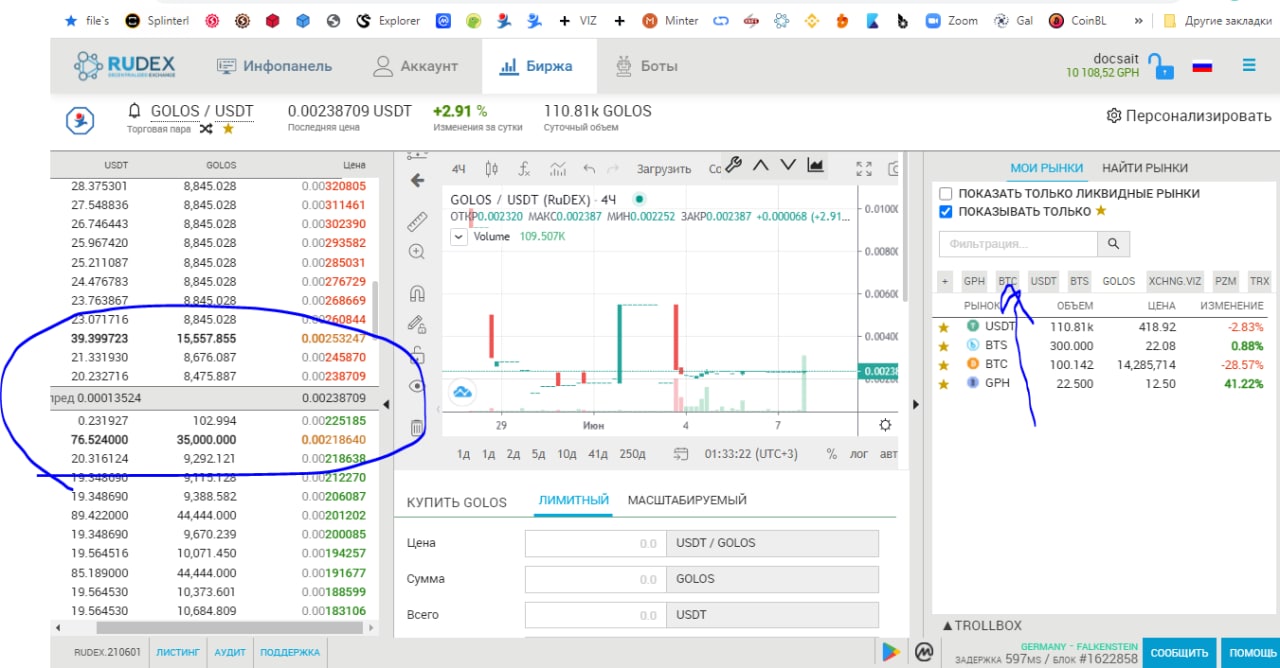The height and width of the screenshot is (668, 1280).
Task: Add a market tab with plus button
Action: point(945,282)
